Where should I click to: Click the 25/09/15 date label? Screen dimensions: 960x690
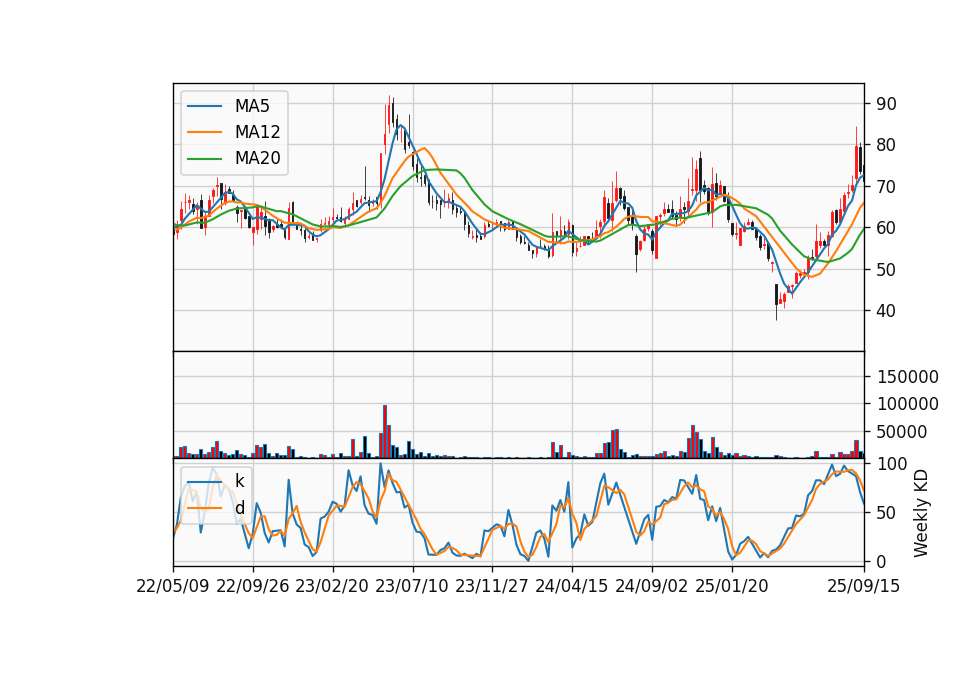[864, 586]
